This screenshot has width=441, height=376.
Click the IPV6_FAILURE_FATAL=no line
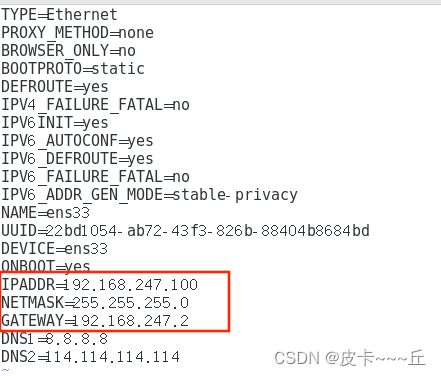click(x=95, y=177)
